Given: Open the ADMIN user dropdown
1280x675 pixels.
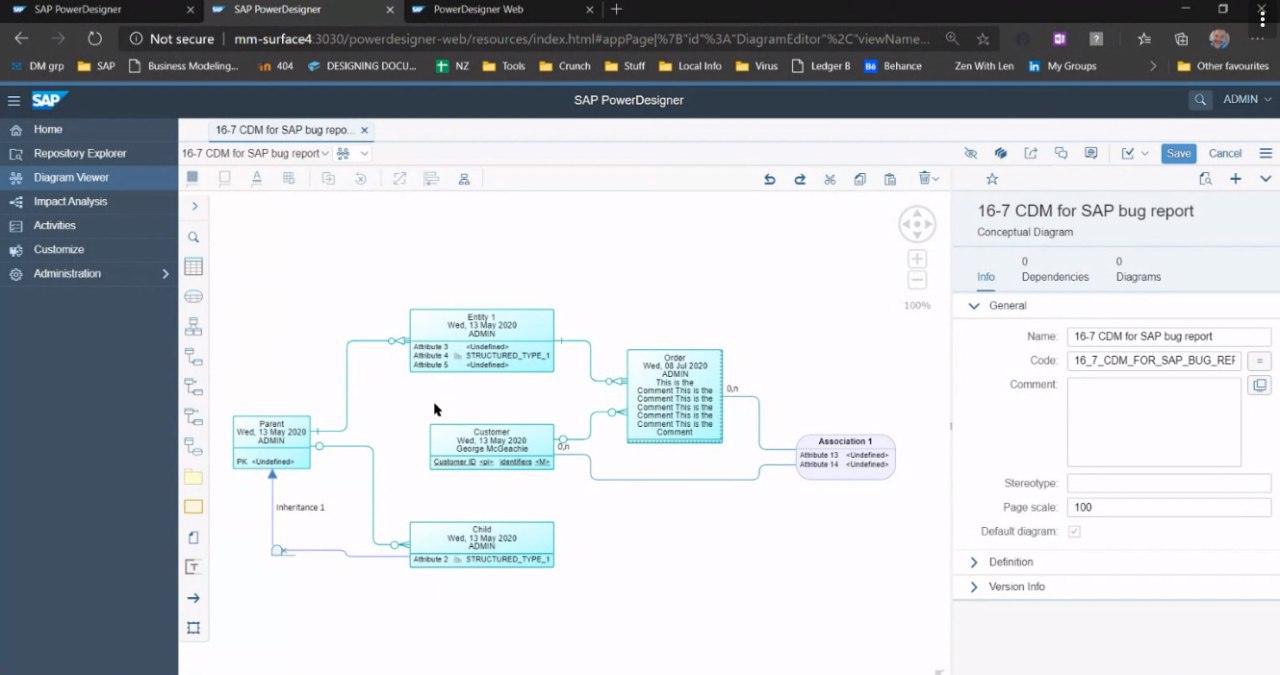Looking at the screenshot, I should tap(1247, 100).
